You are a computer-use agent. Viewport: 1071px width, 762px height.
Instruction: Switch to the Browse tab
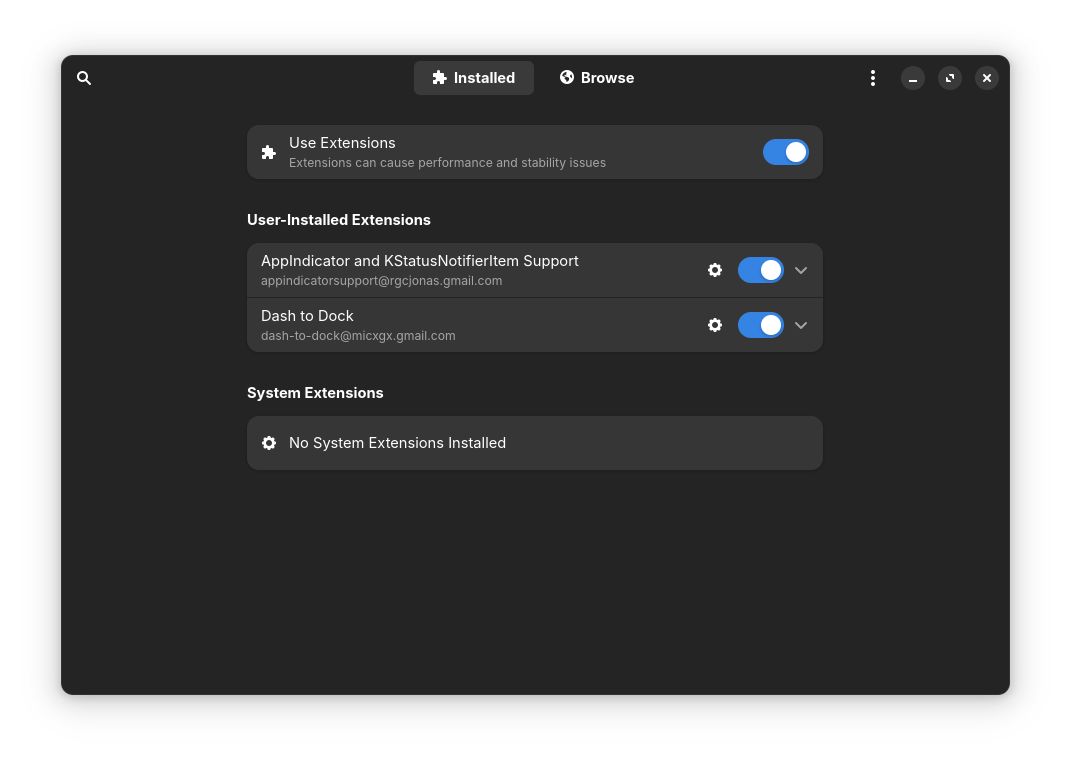coord(597,78)
